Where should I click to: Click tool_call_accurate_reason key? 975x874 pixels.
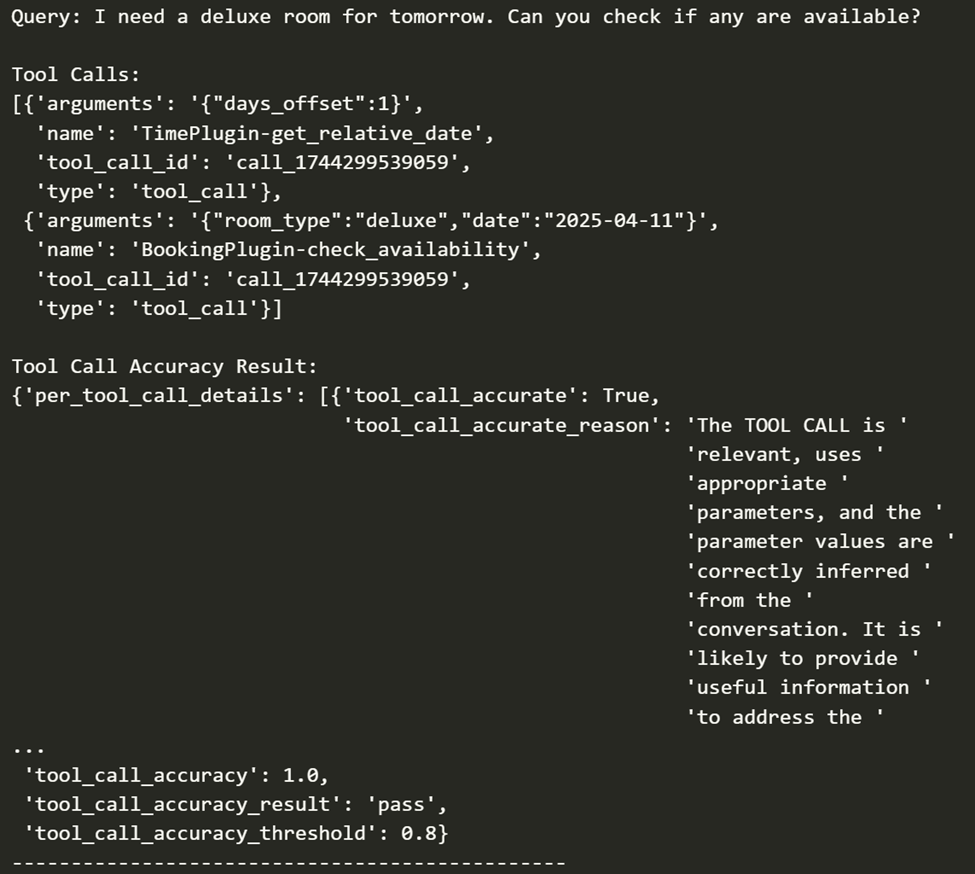click(501, 426)
